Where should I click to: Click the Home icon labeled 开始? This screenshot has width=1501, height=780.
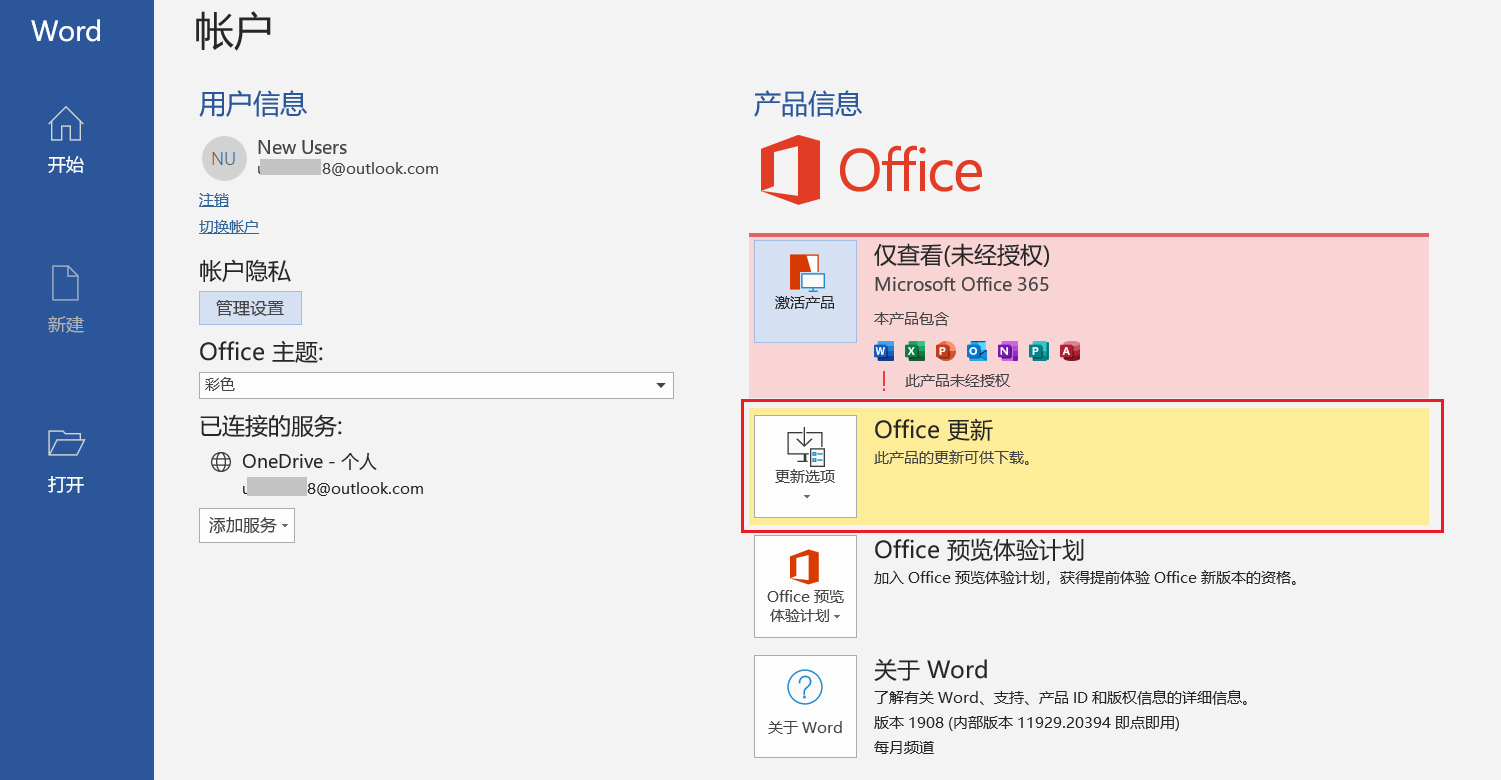tap(66, 139)
